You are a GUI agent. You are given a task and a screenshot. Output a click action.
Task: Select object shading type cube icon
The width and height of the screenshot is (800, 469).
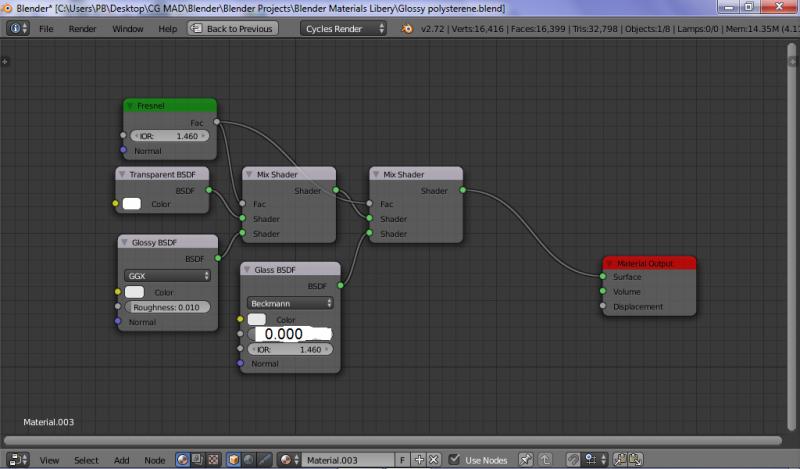(233, 460)
